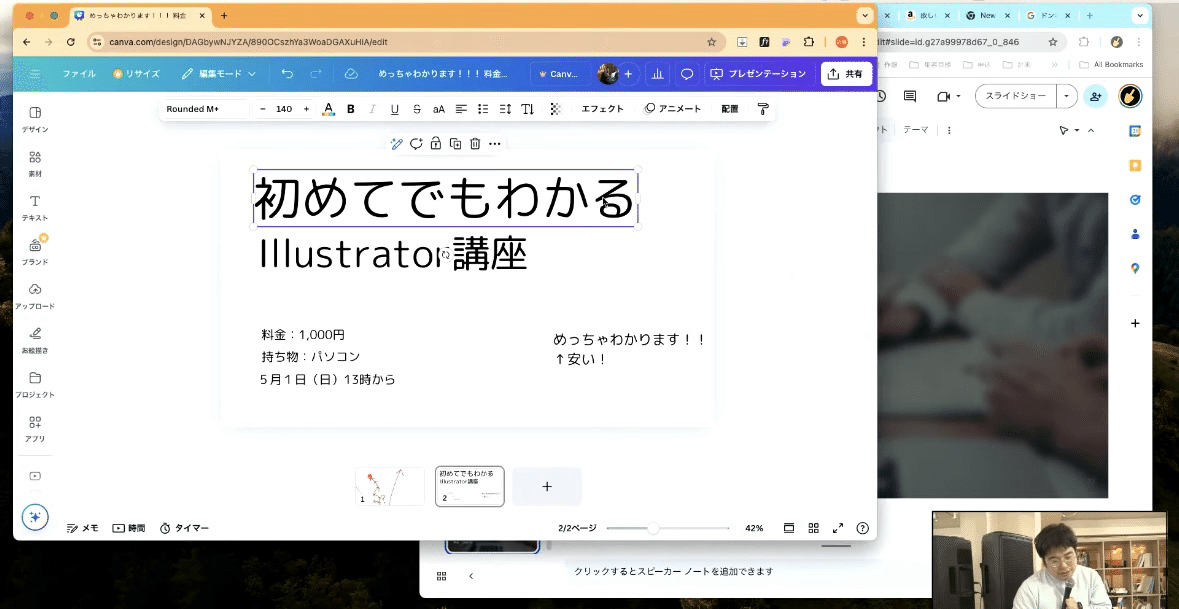Open the ブランド panel
1179x609 pixels.
coord(35,251)
